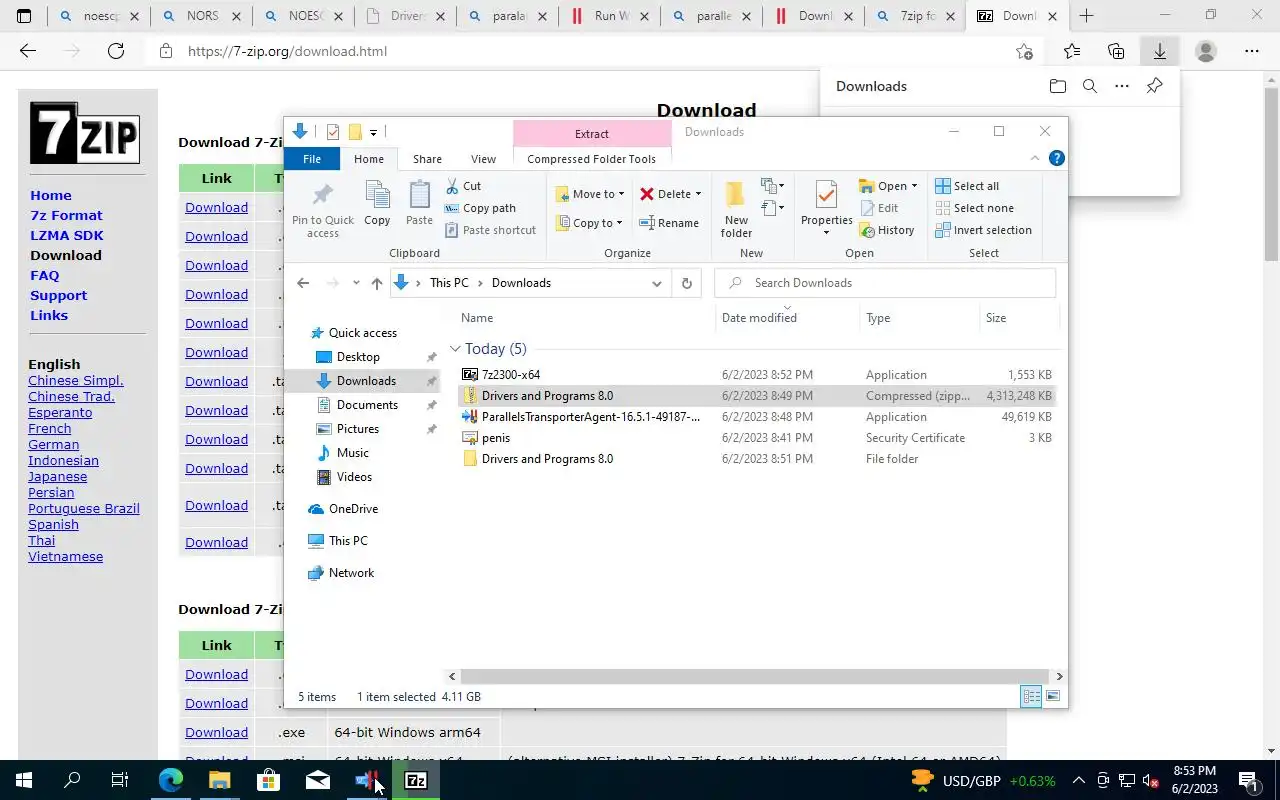
Task: Open recent locations dropdown arrow
Action: point(356,283)
